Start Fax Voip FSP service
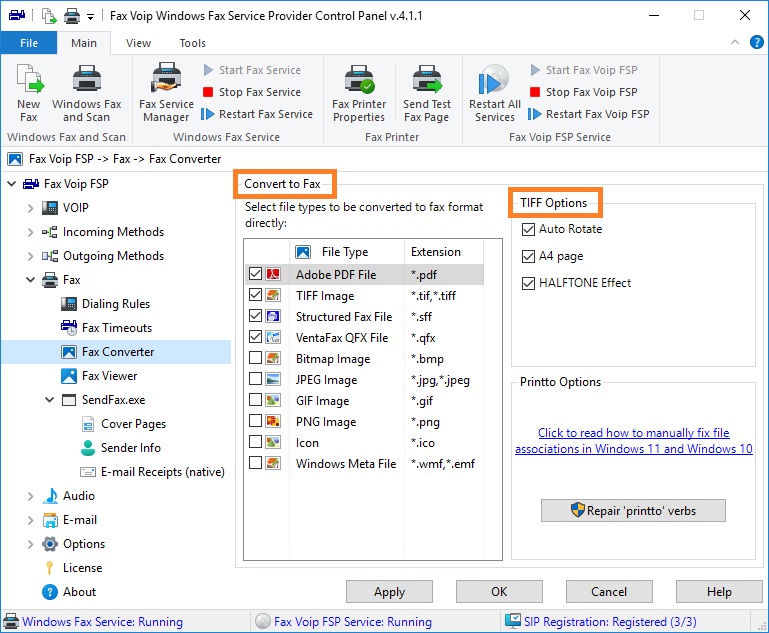The image size is (769, 633). click(584, 70)
